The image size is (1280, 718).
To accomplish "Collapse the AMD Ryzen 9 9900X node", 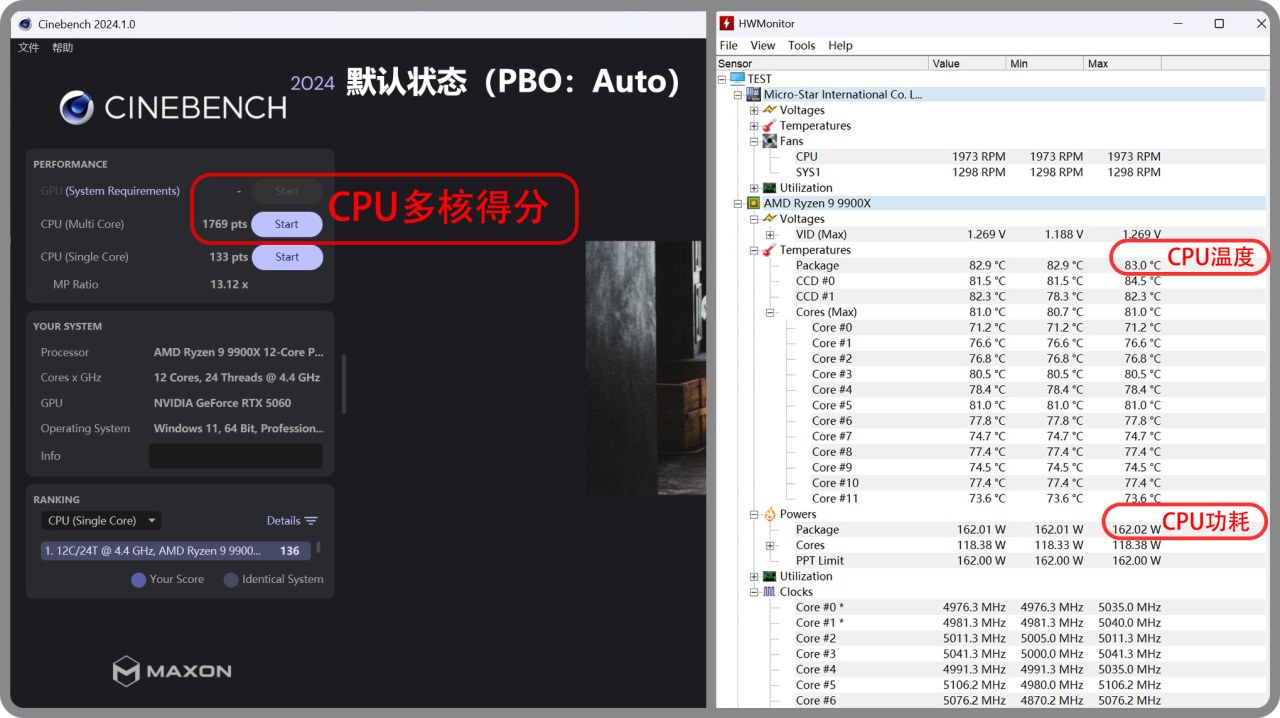I will point(738,203).
